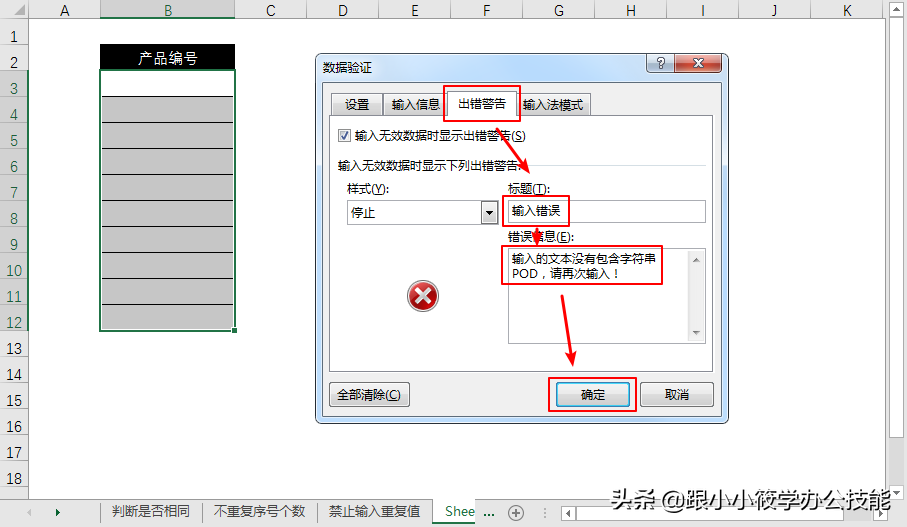Switch to the 设置 tab
907x527 pixels.
tap(357, 105)
